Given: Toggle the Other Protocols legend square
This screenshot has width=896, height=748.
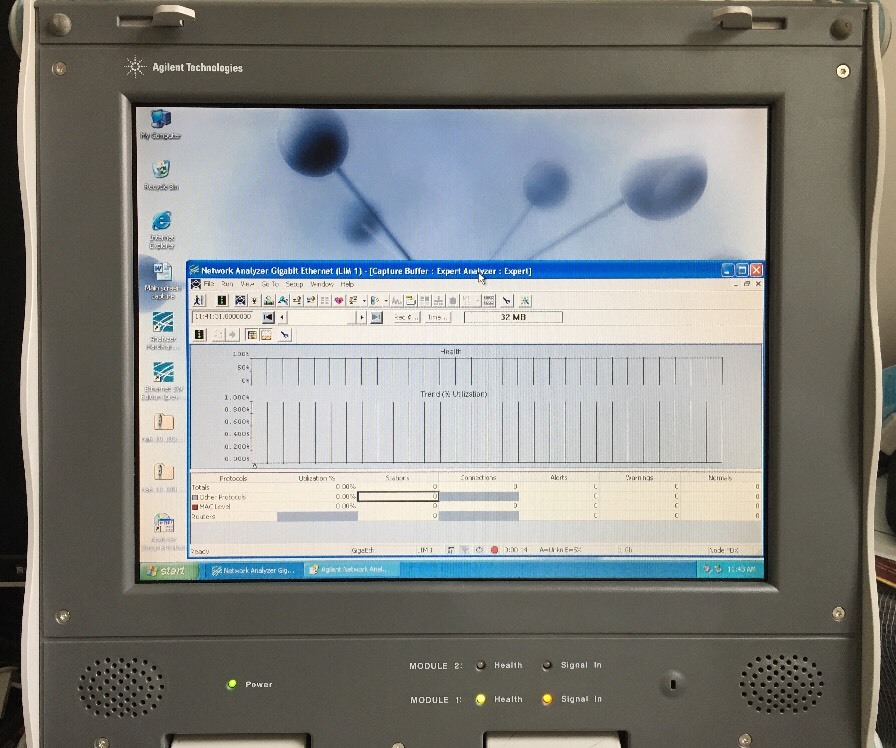Looking at the screenshot, I should click(x=194, y=495).
